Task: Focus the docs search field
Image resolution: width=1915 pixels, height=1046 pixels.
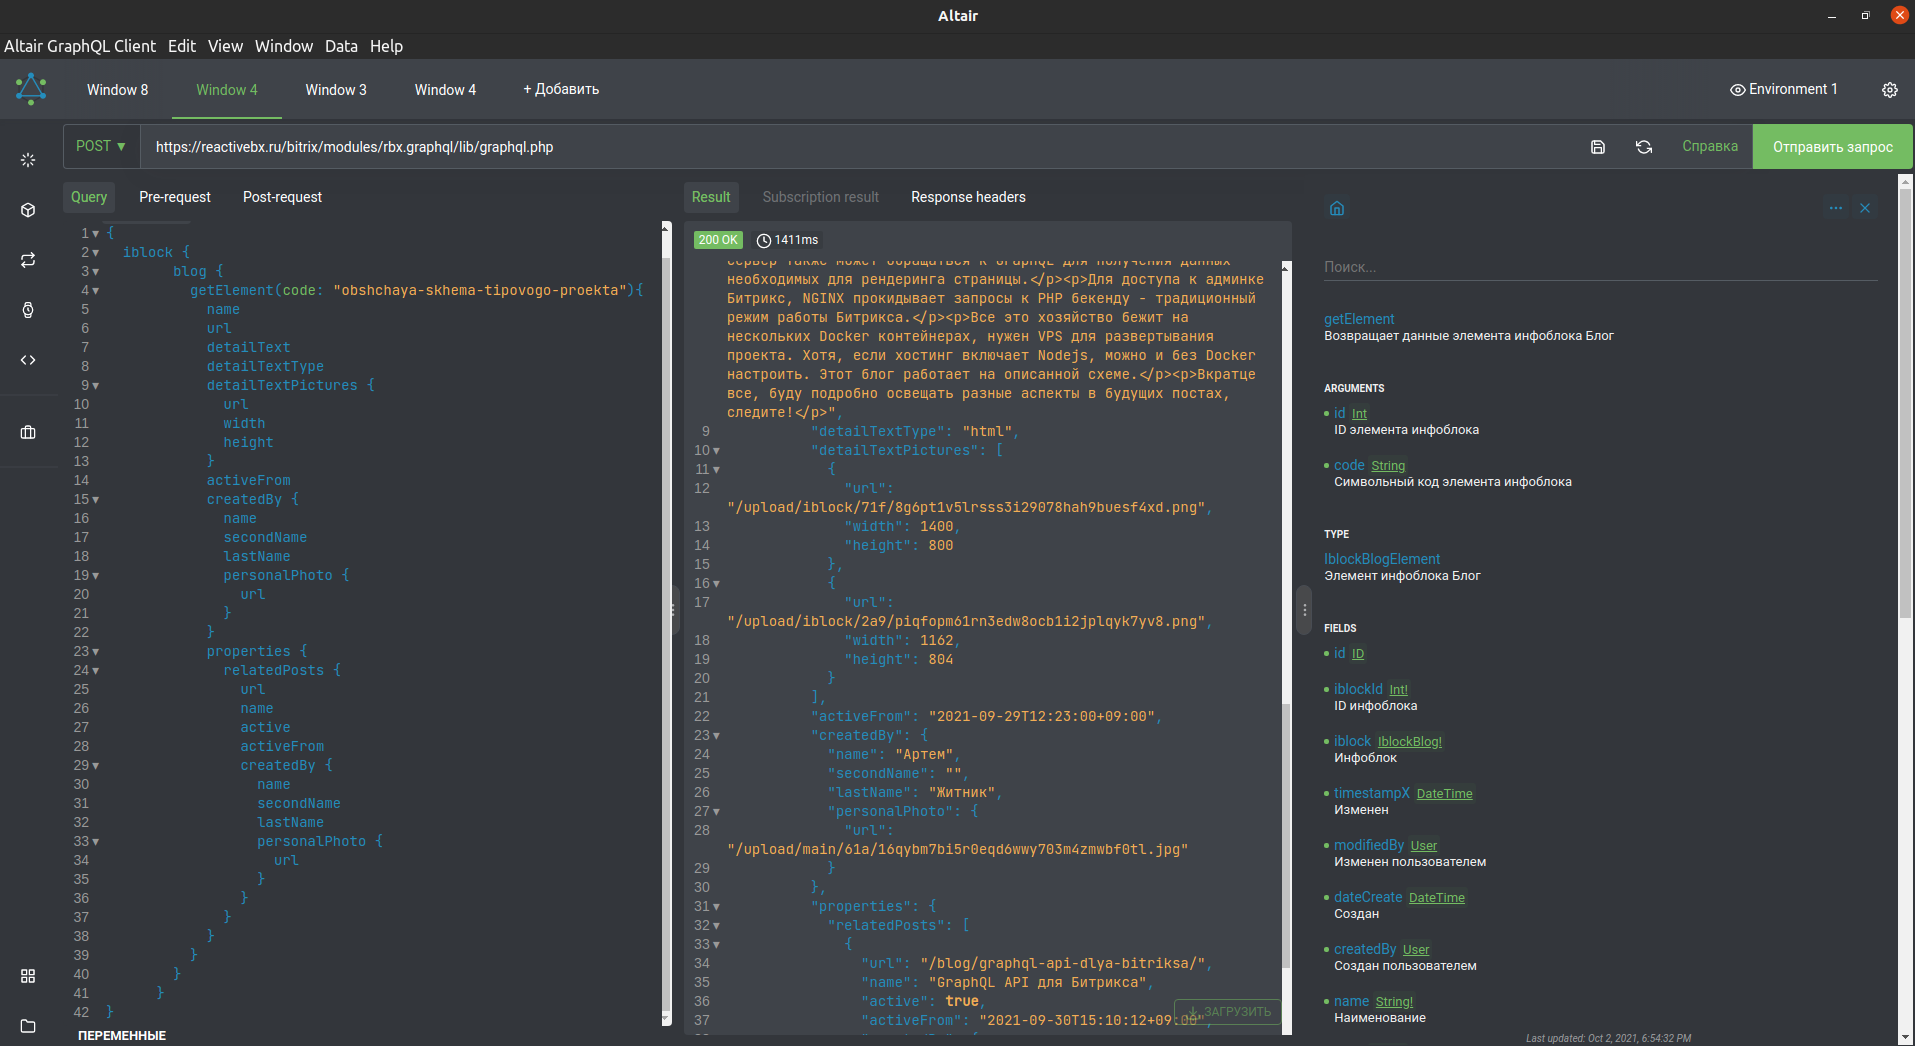Action: pos(1600,267)
